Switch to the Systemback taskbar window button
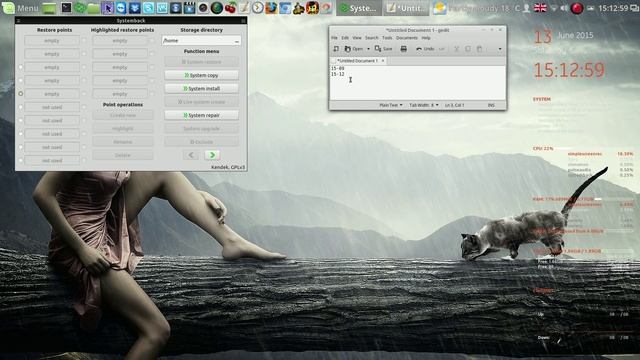The height and width of the screenshot is (360, 640). pos(359,8)
